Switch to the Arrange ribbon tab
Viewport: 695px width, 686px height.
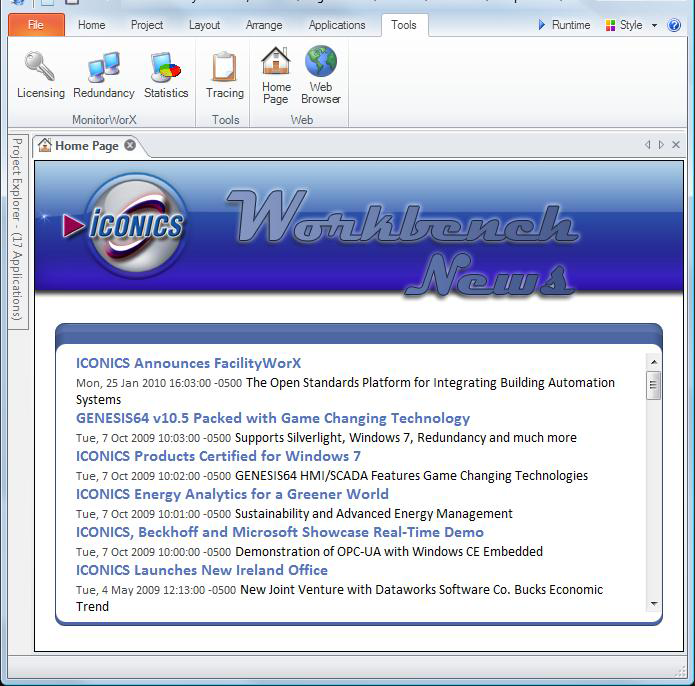(x=264, y=25)
